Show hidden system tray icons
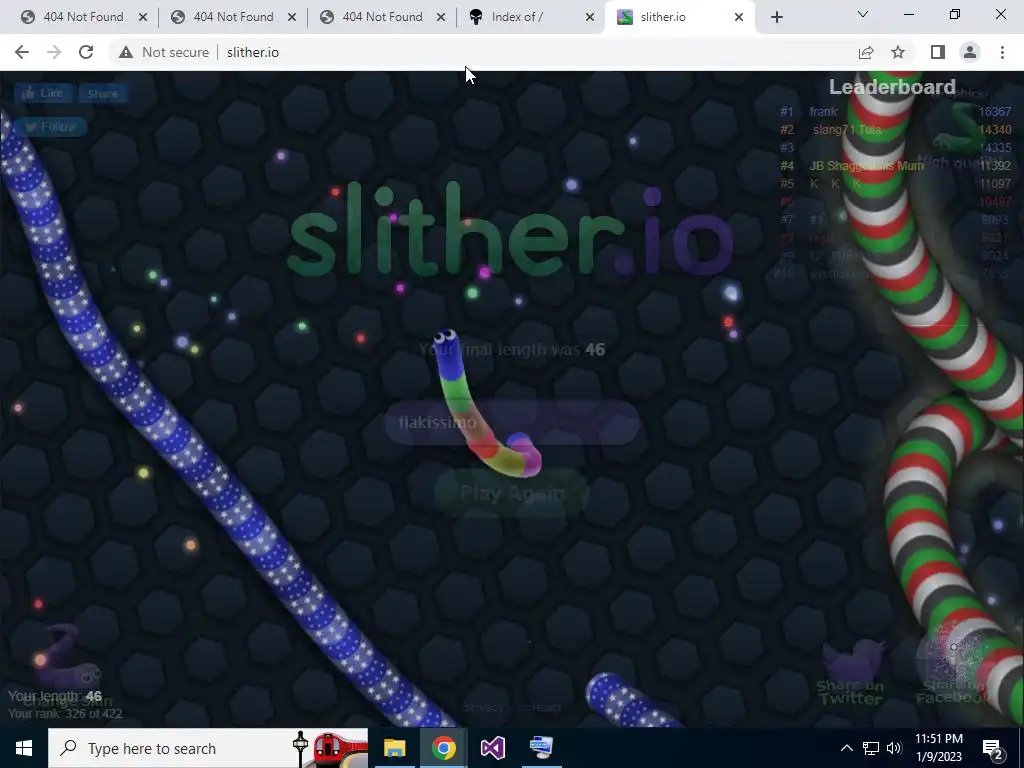The height and width of the screenshot is (768, 1024). 846,748
